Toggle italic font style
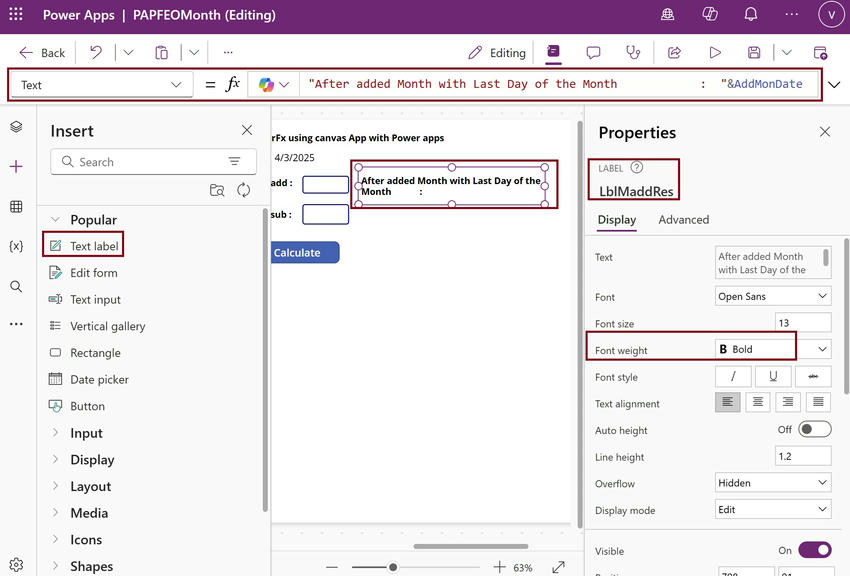Screen dimensions: 850x576 click(x=733, y=376)
